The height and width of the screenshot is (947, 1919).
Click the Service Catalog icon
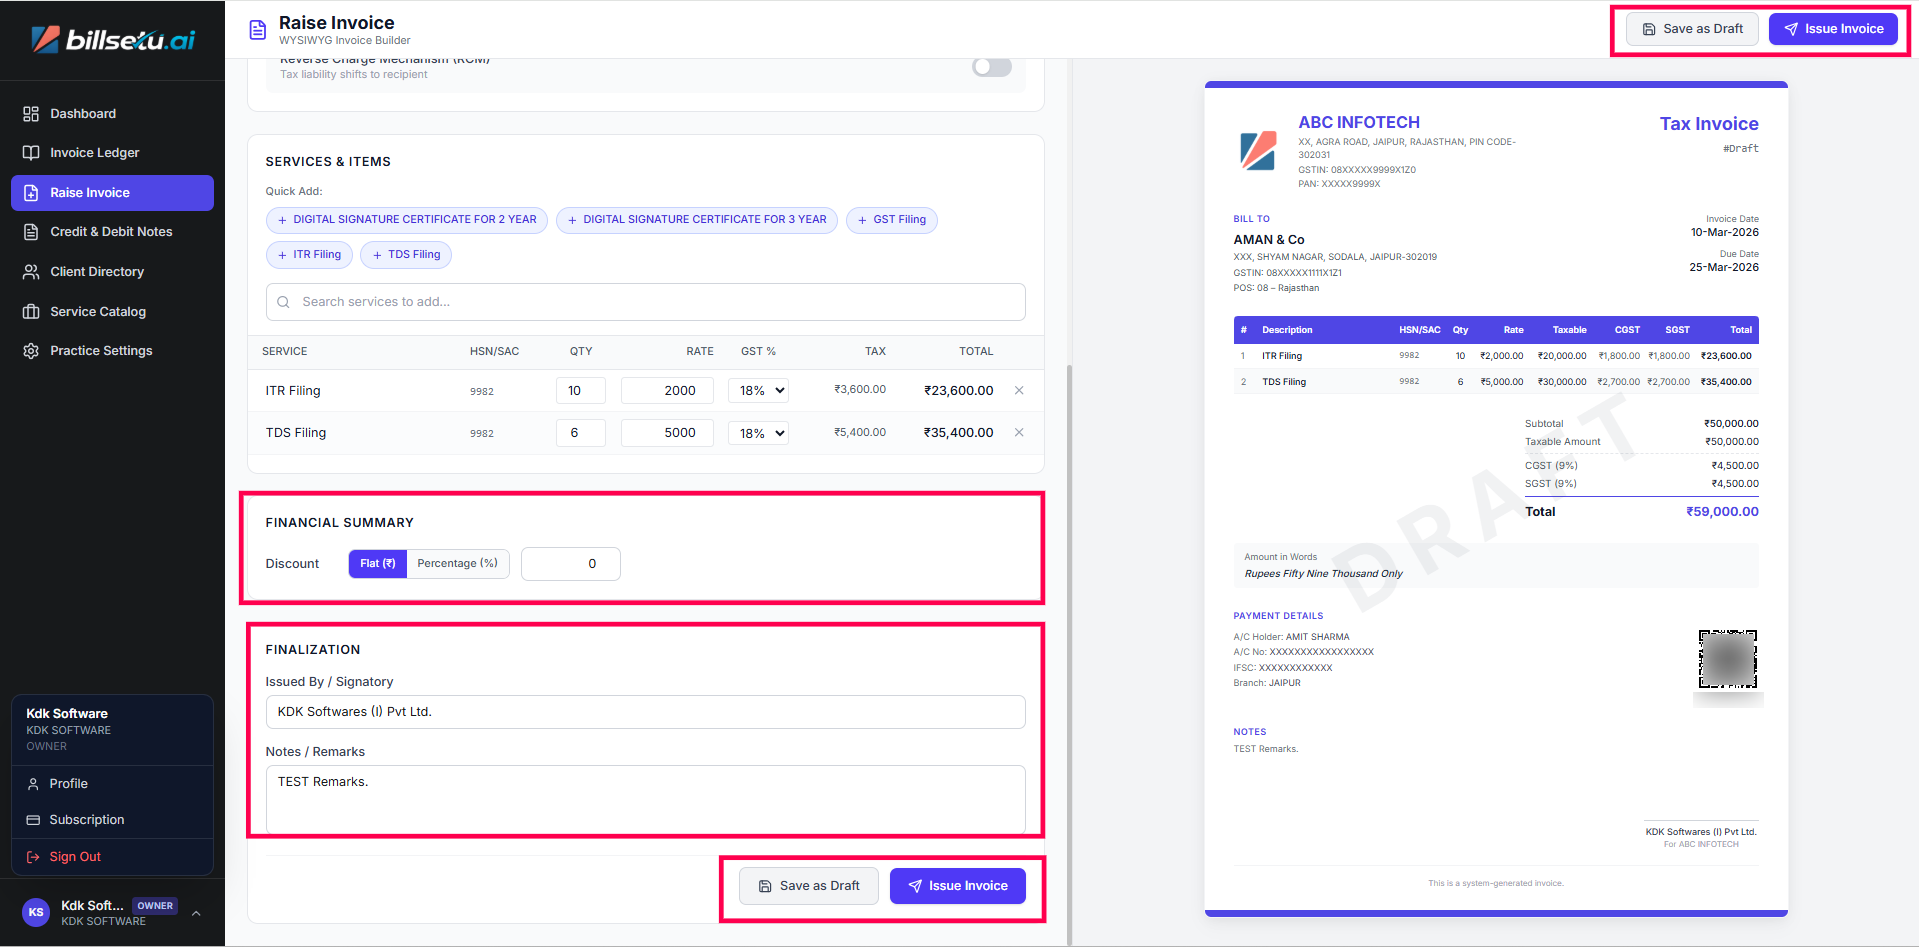[31, 312]
